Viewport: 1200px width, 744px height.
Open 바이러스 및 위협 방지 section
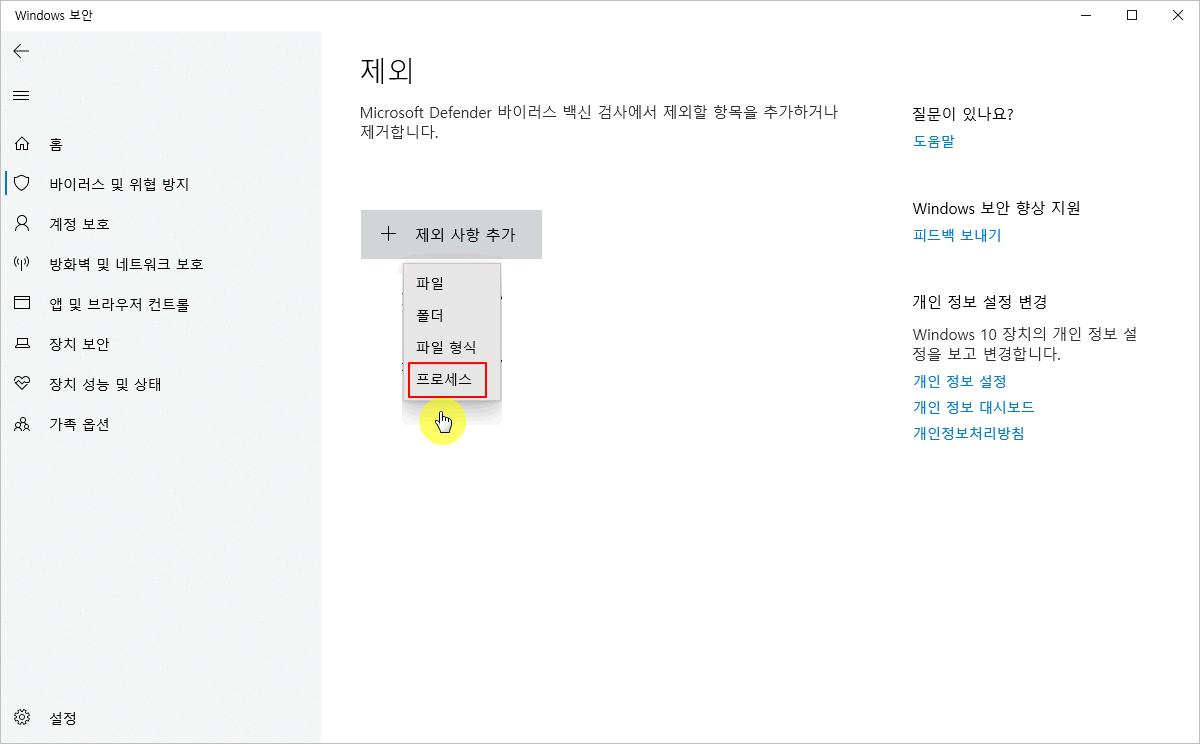pyautogui.click(x=160, y=184)
